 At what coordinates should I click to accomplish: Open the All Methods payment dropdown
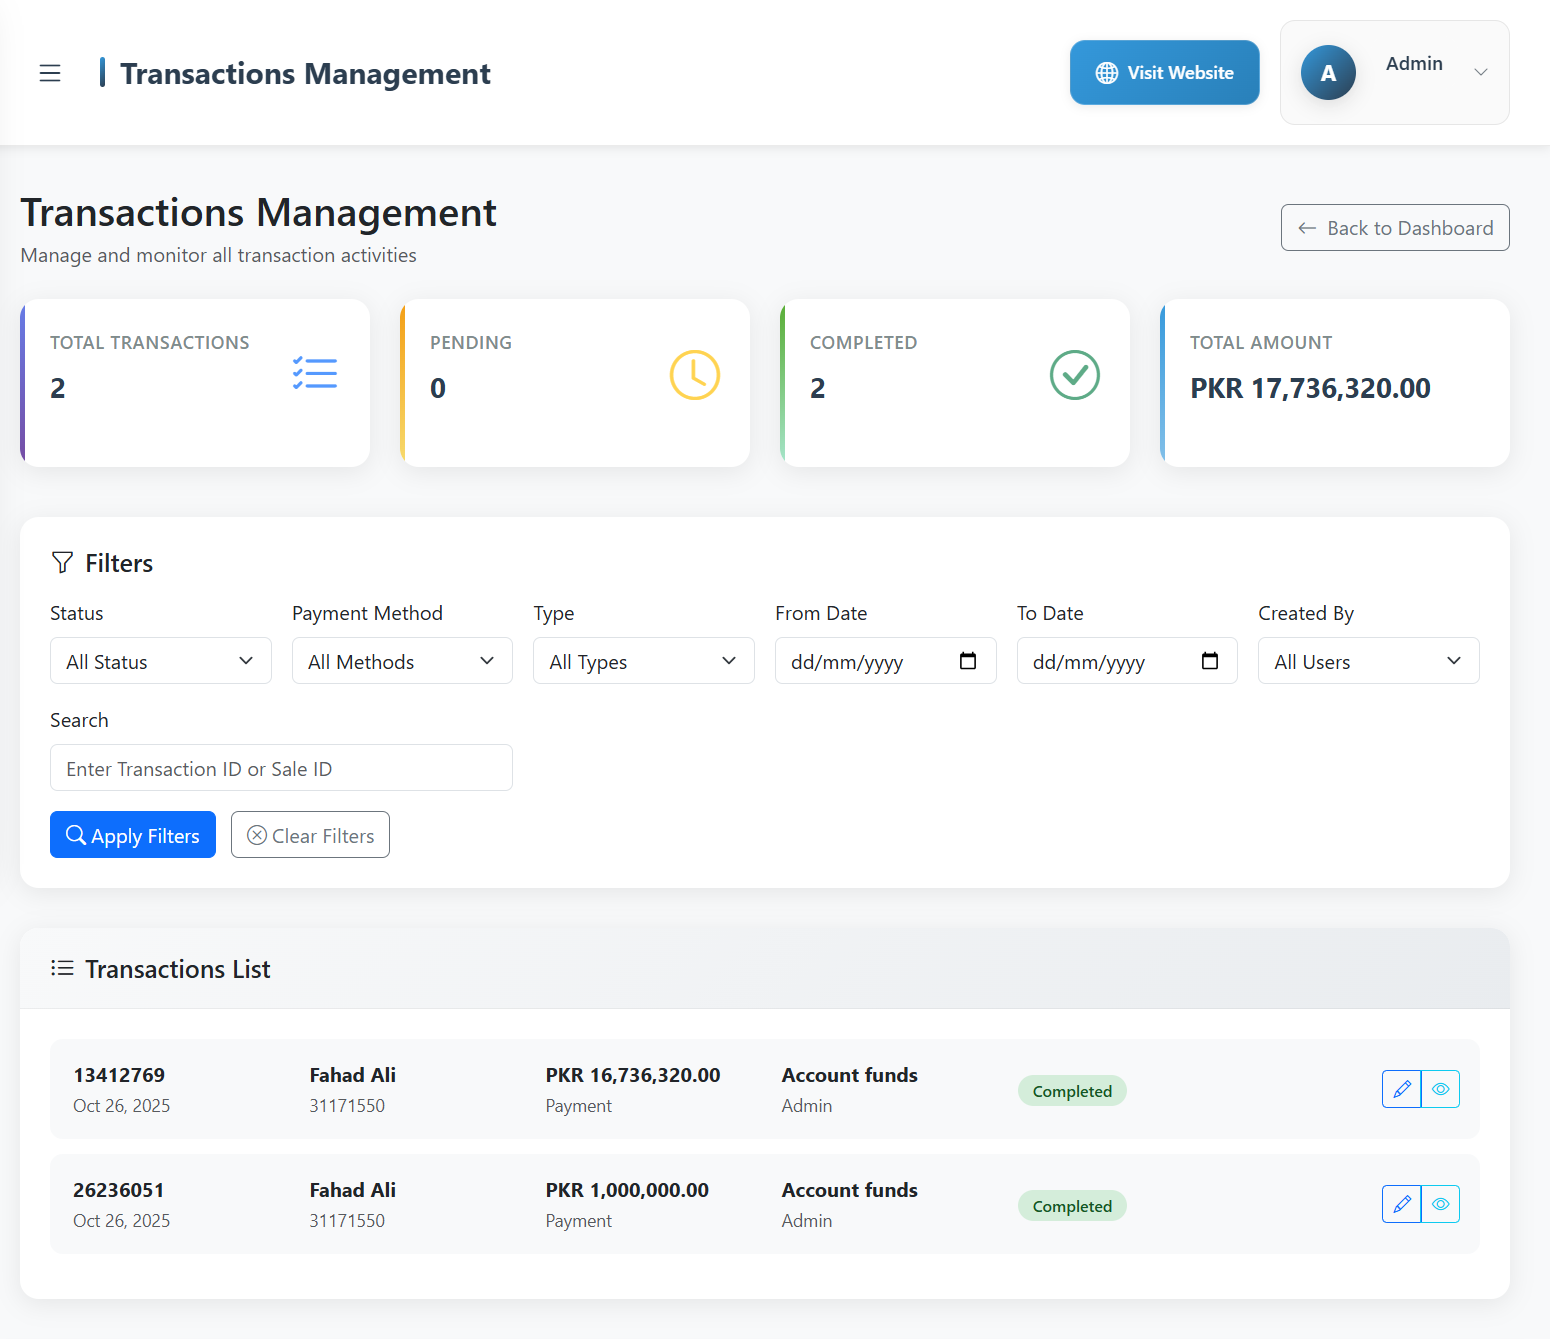(x=402, y=661)
